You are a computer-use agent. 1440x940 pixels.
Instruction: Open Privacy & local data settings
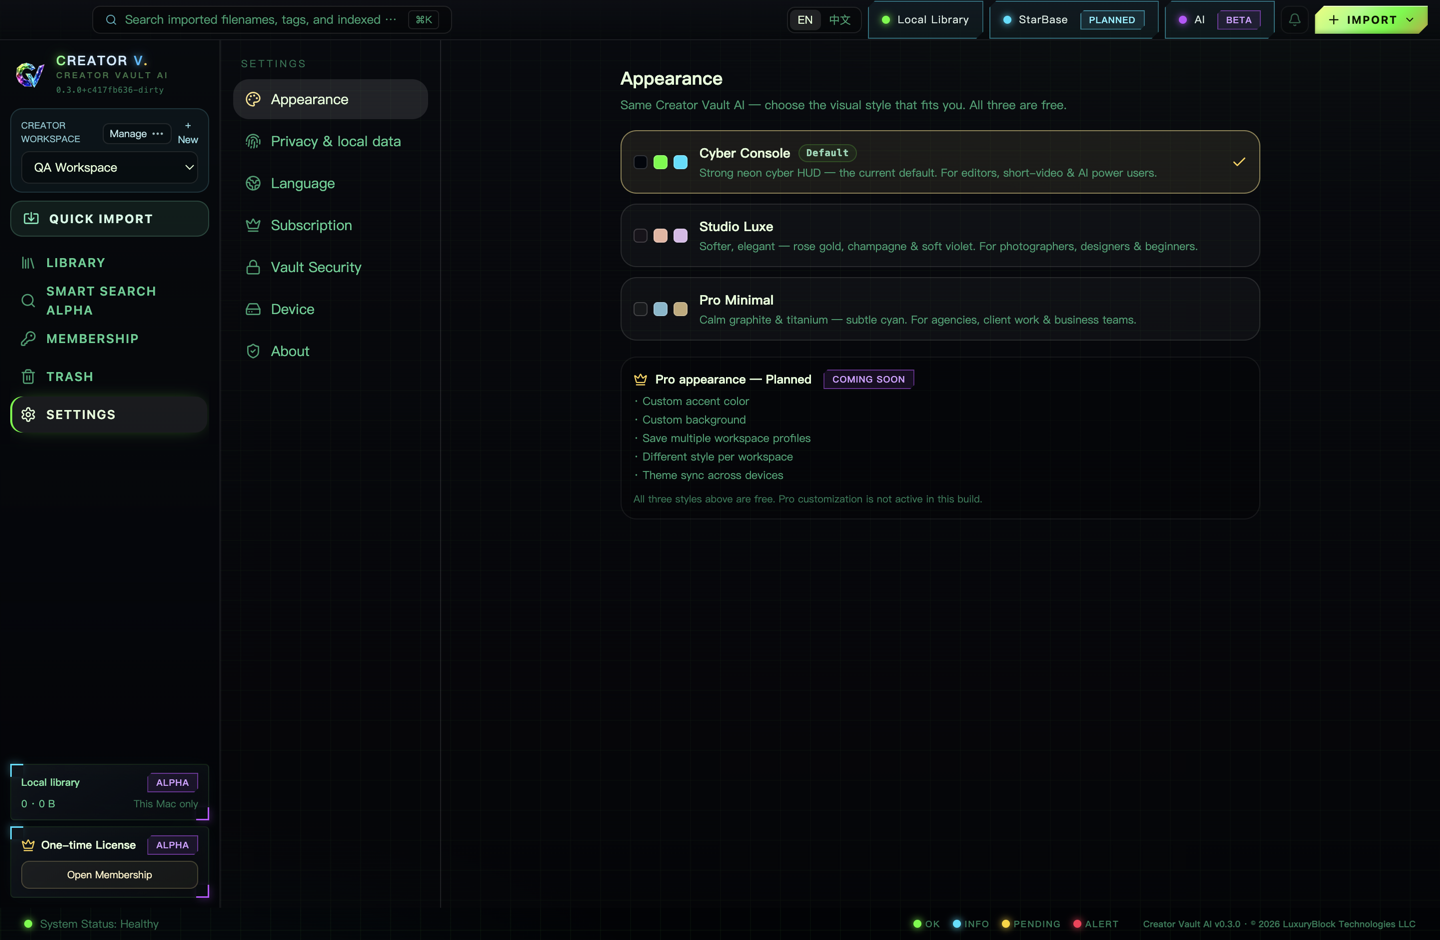[331, 141]
